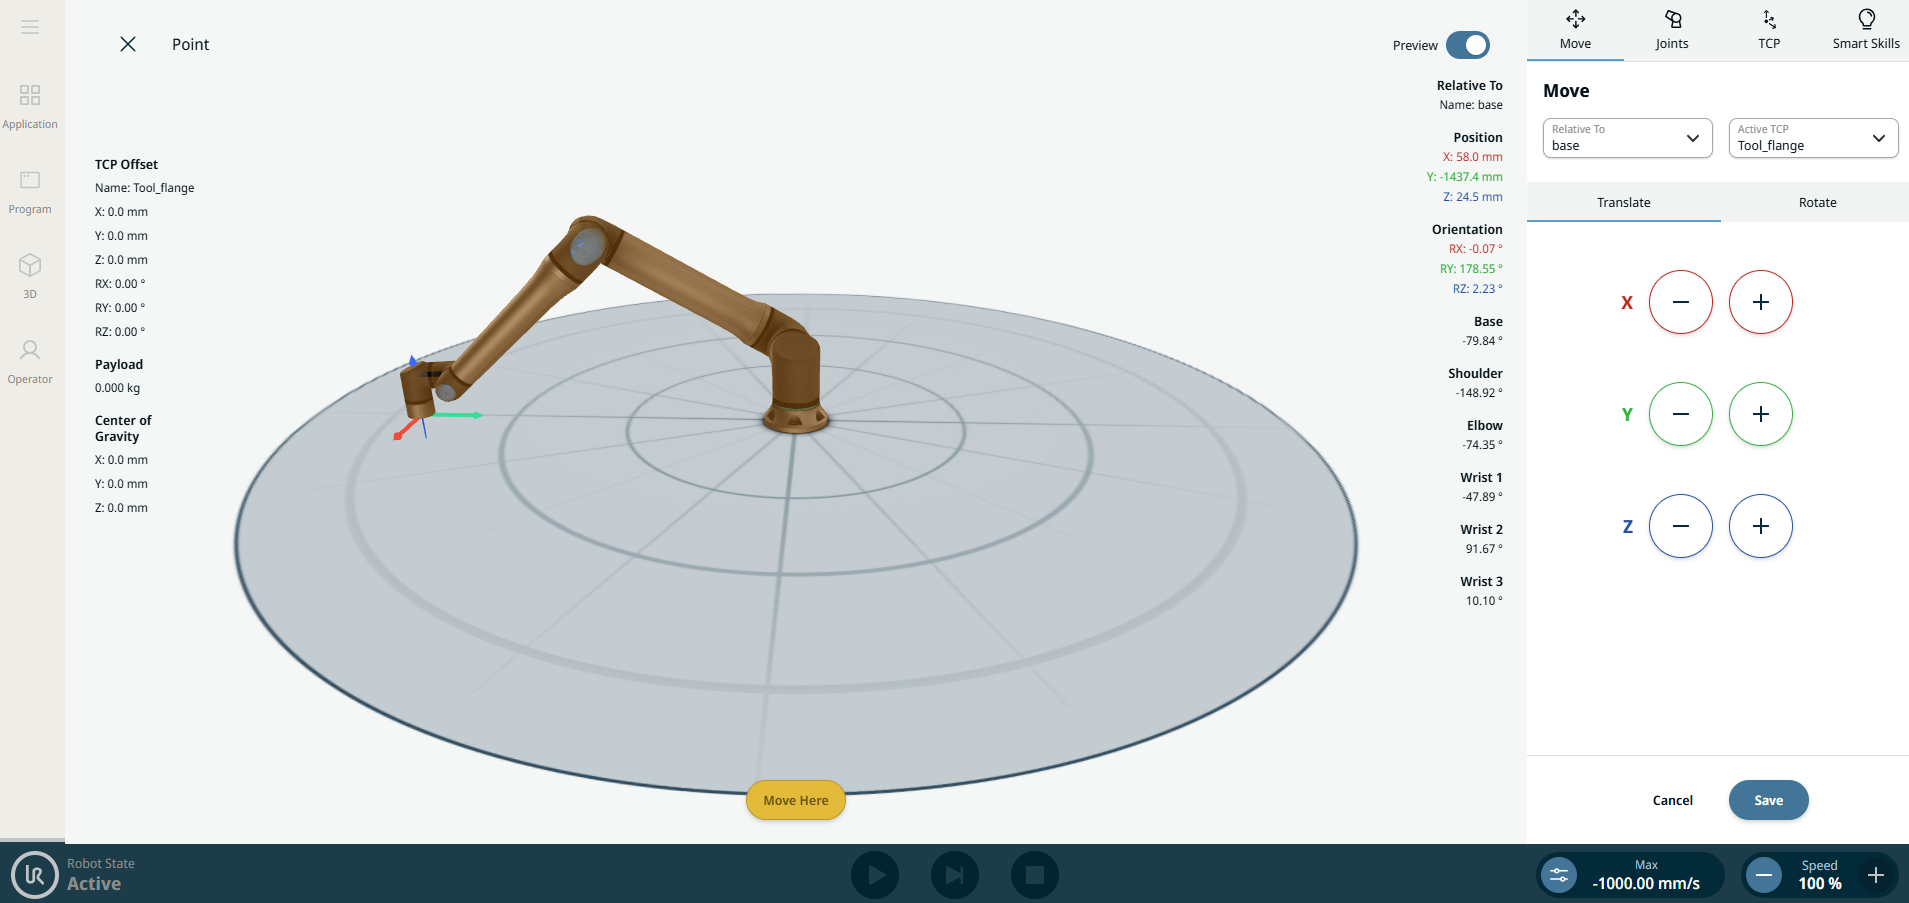1909x903 pixels.
Task: Select the Rotate tab
Action: (x=1817, y=202)
